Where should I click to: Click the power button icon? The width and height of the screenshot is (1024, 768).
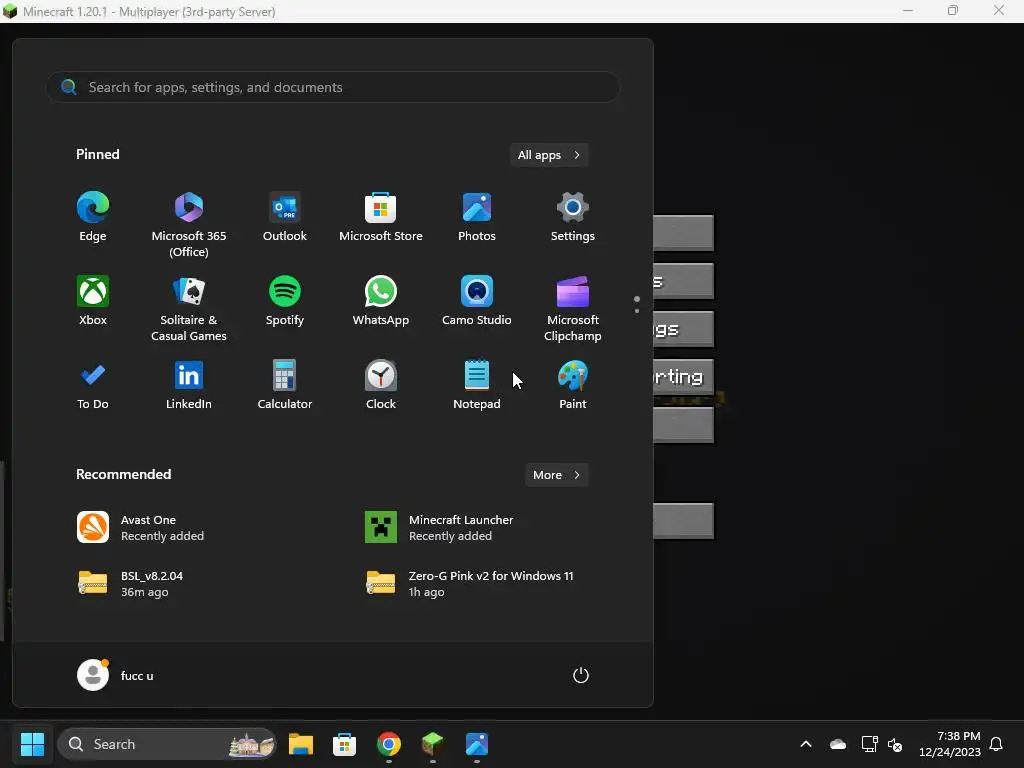(x=581, y=675)
